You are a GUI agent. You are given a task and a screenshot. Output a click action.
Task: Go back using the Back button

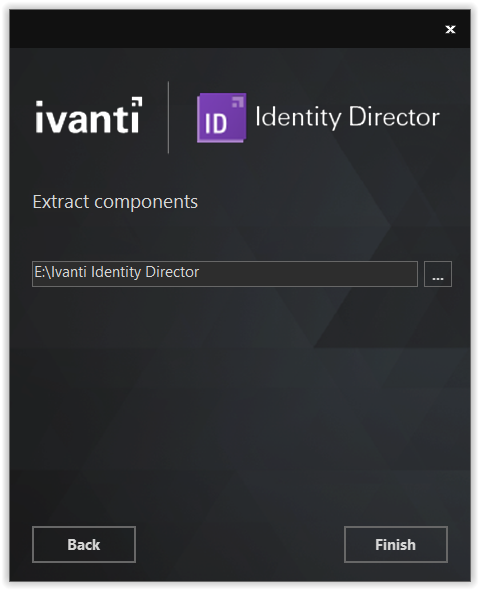[84, 544]
